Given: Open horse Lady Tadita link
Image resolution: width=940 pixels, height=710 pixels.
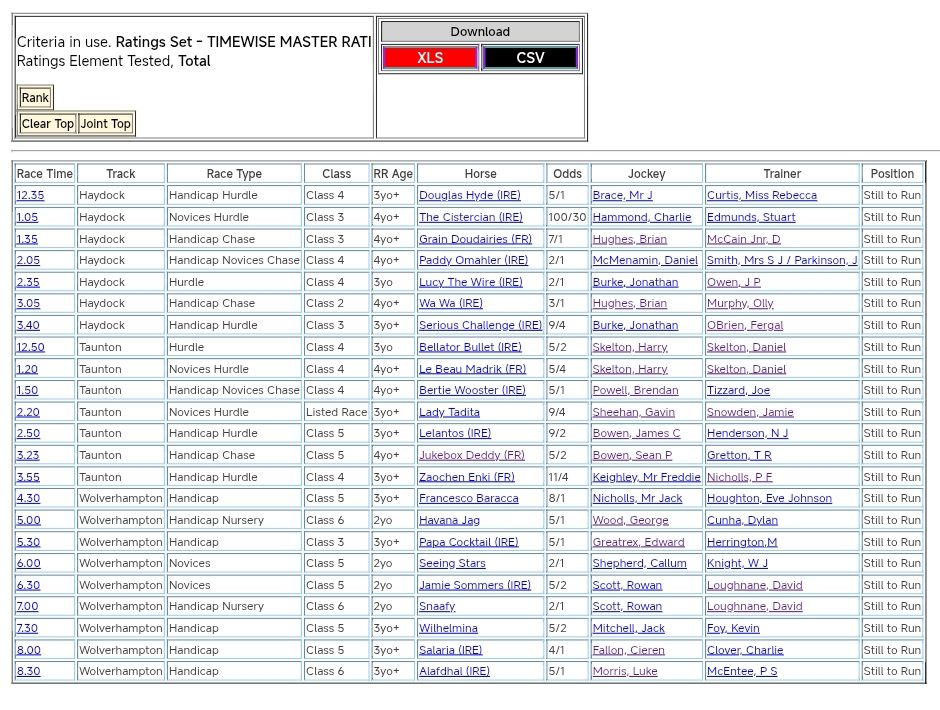Looking at the screenshot, I should tap(449, 412).
